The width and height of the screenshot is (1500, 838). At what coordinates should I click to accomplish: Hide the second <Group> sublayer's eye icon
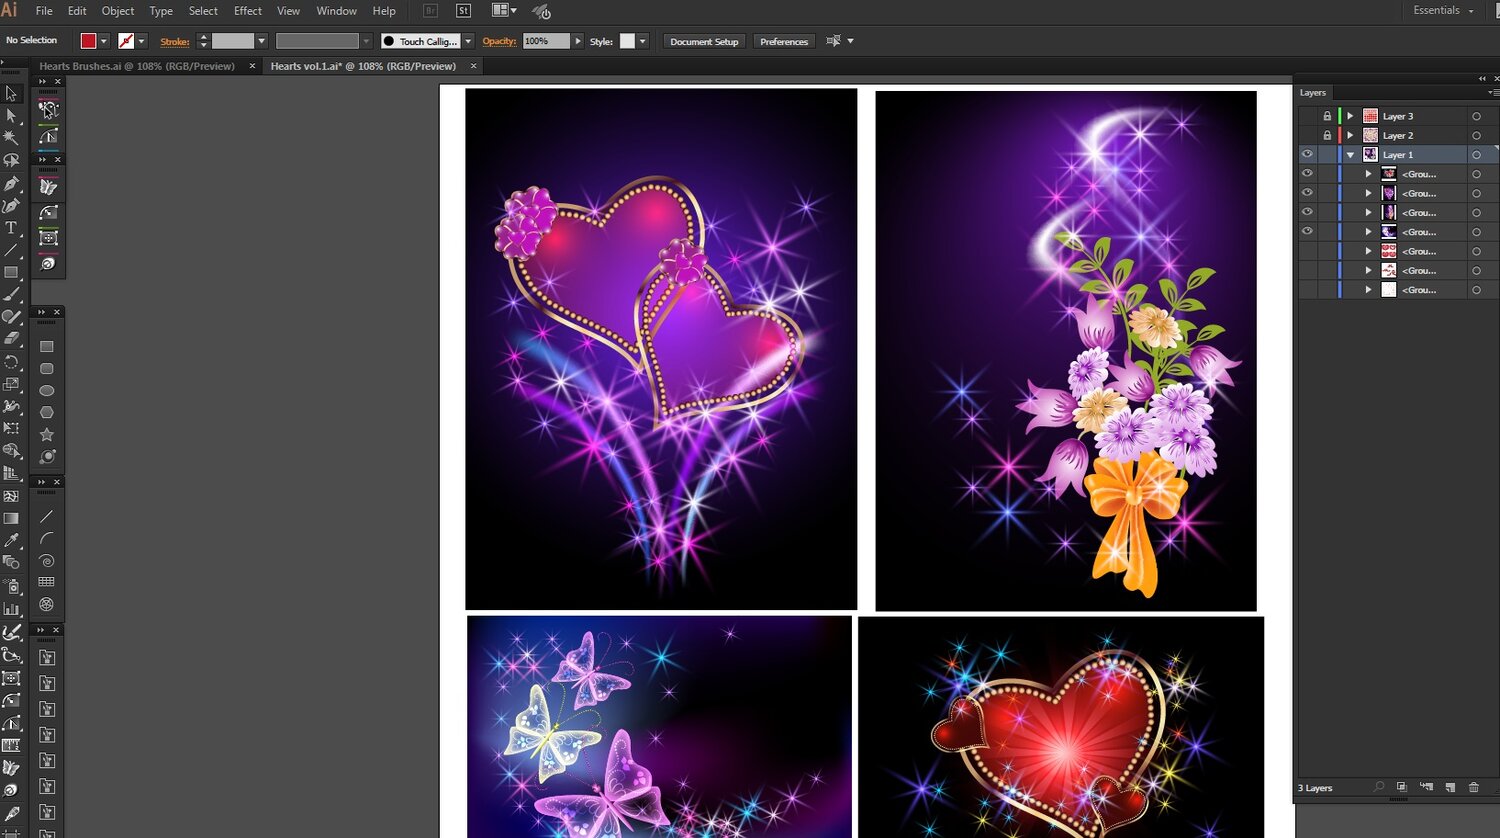coord(1307,193)
